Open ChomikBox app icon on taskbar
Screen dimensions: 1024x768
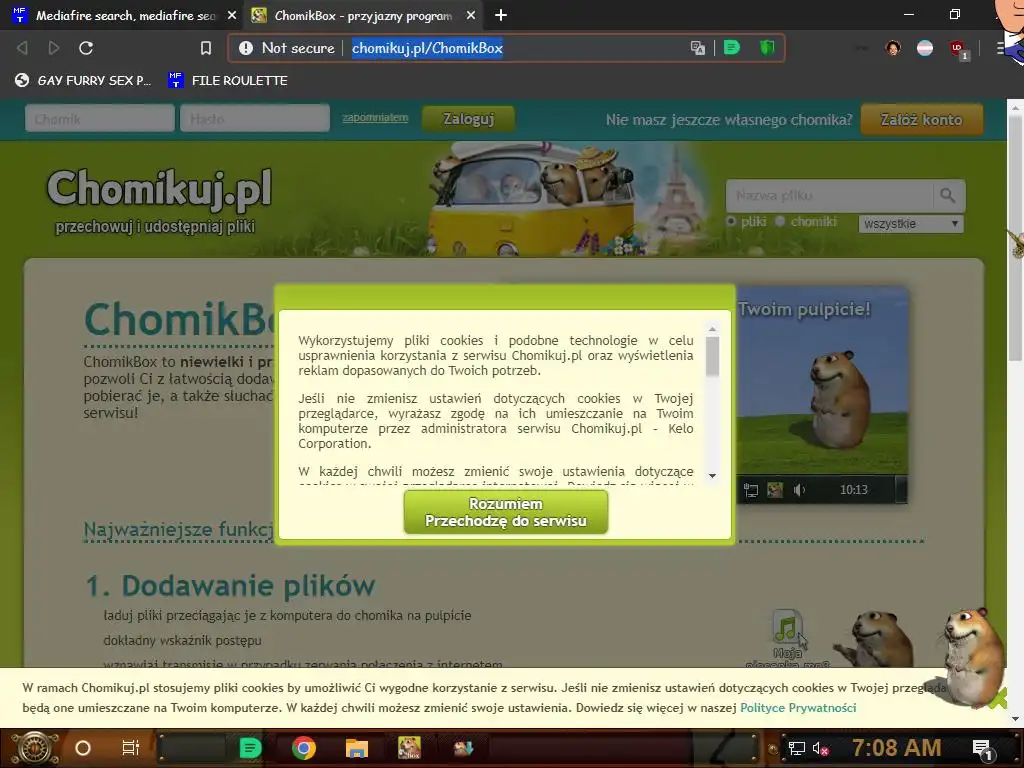pyautogui.click(x=409, y=748)
